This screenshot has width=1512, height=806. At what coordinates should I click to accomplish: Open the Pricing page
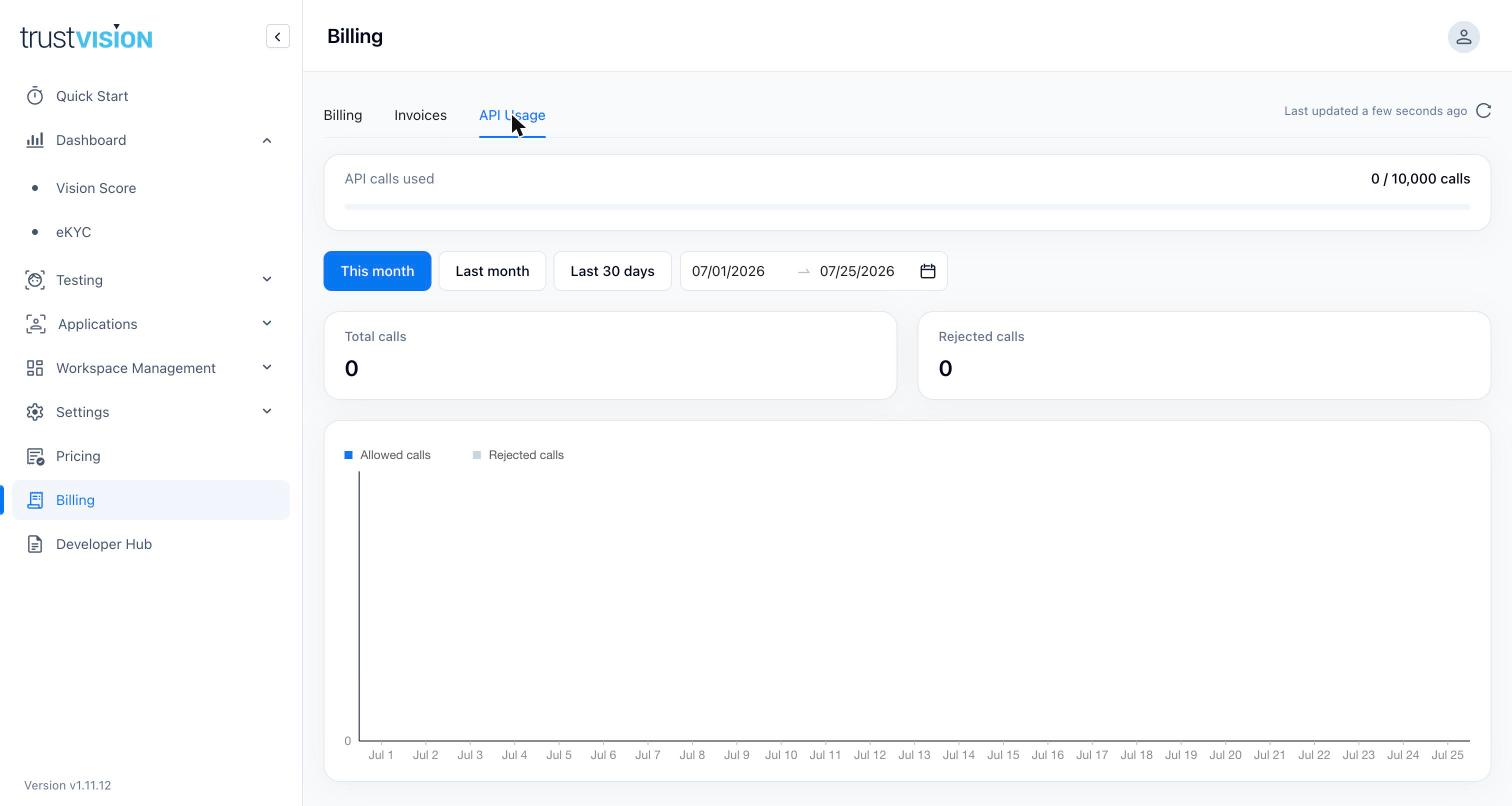click(x=78, y=456)
